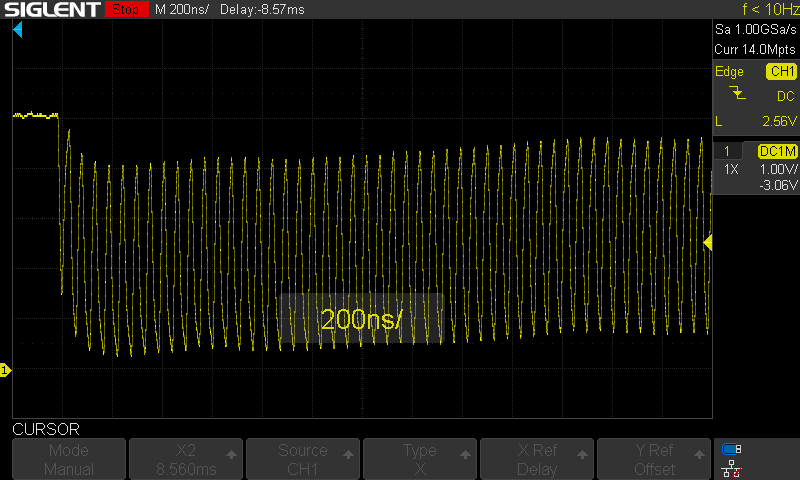Open the Y Ref Offset menu
Viewport: 800px width, 480px height.
tap(654, 459)
